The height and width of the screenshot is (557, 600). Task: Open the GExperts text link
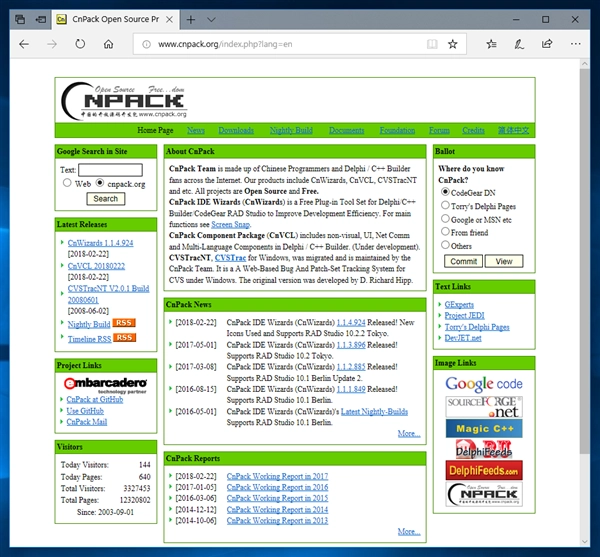[x=459, y=305]
